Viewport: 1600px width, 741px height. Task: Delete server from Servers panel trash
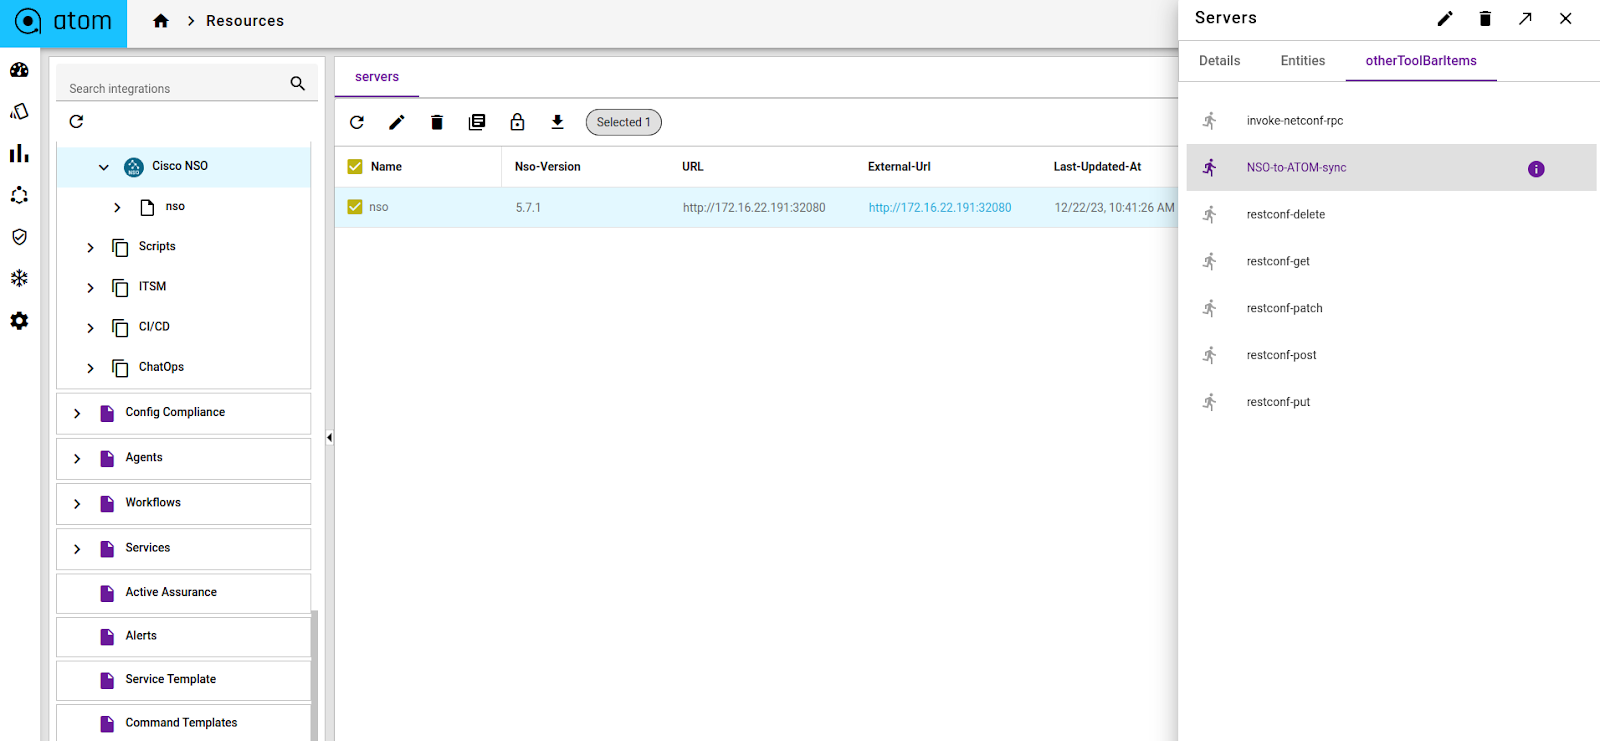click(1485, 18)
